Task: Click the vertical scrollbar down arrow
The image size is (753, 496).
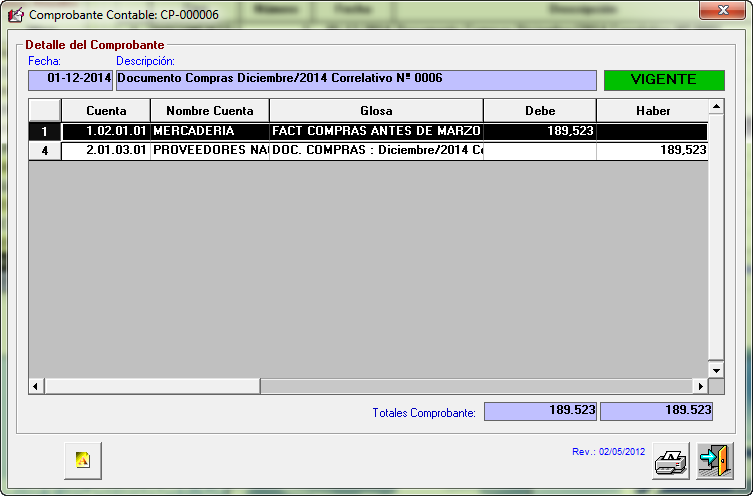Action: 716,370
